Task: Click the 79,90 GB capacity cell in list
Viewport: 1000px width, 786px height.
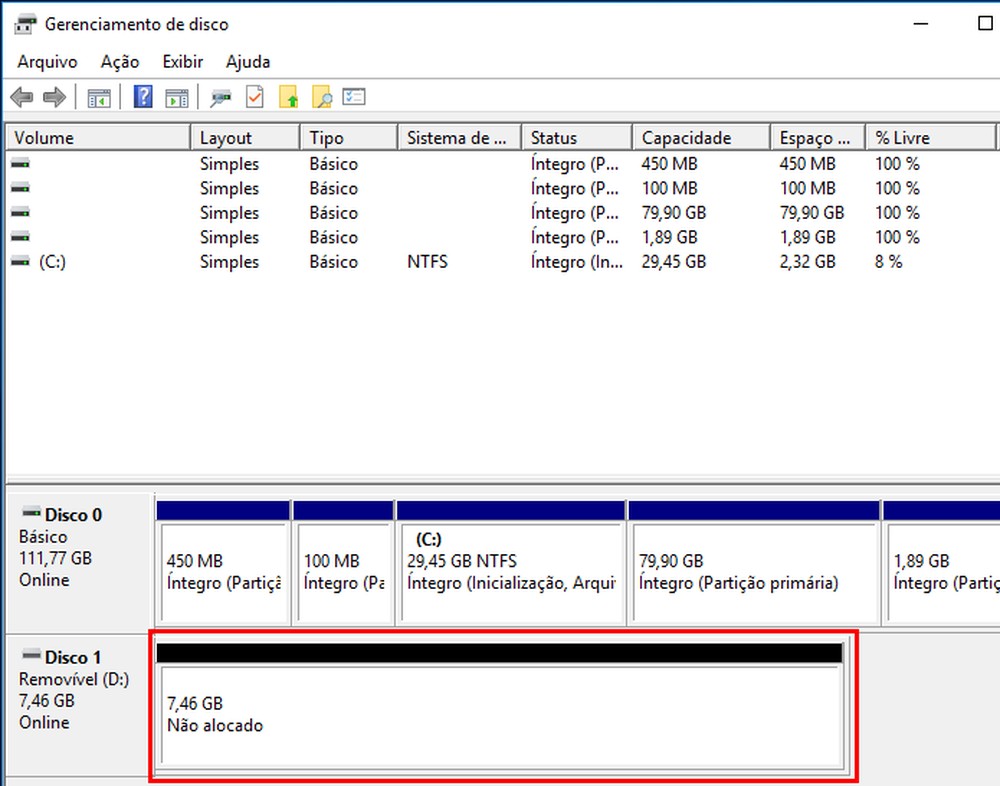Action: (673, 212)
